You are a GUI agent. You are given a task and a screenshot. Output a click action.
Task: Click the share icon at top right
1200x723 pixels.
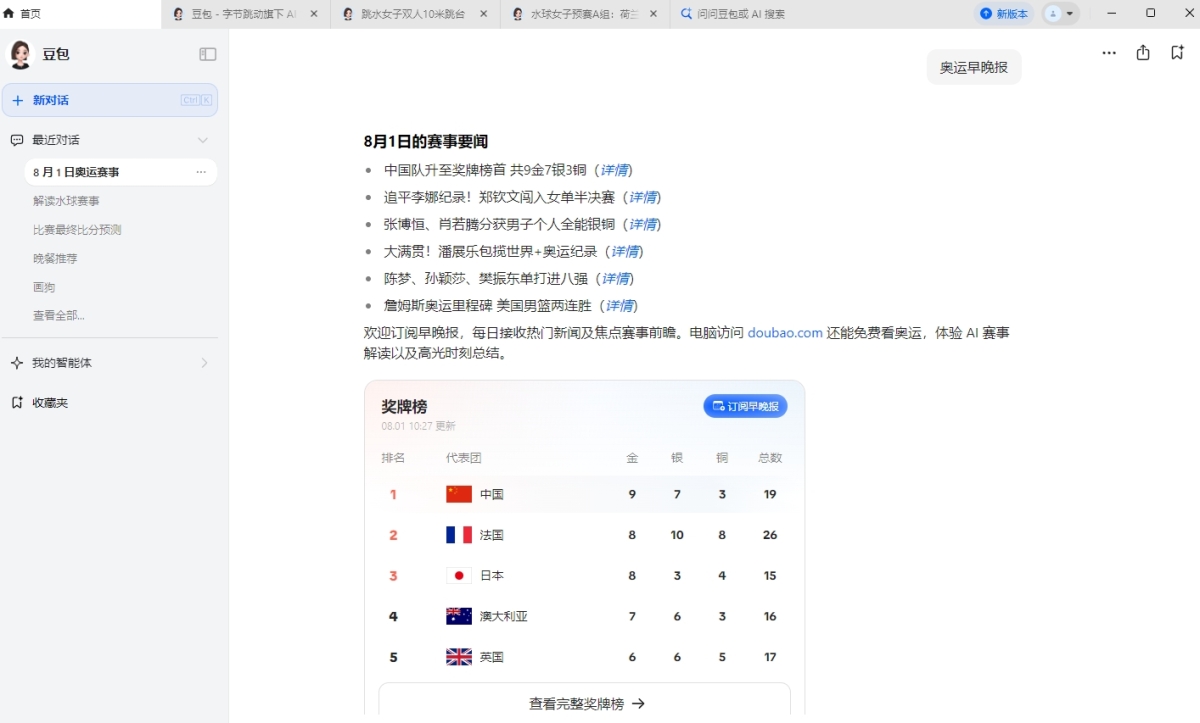pos(1143,53)
